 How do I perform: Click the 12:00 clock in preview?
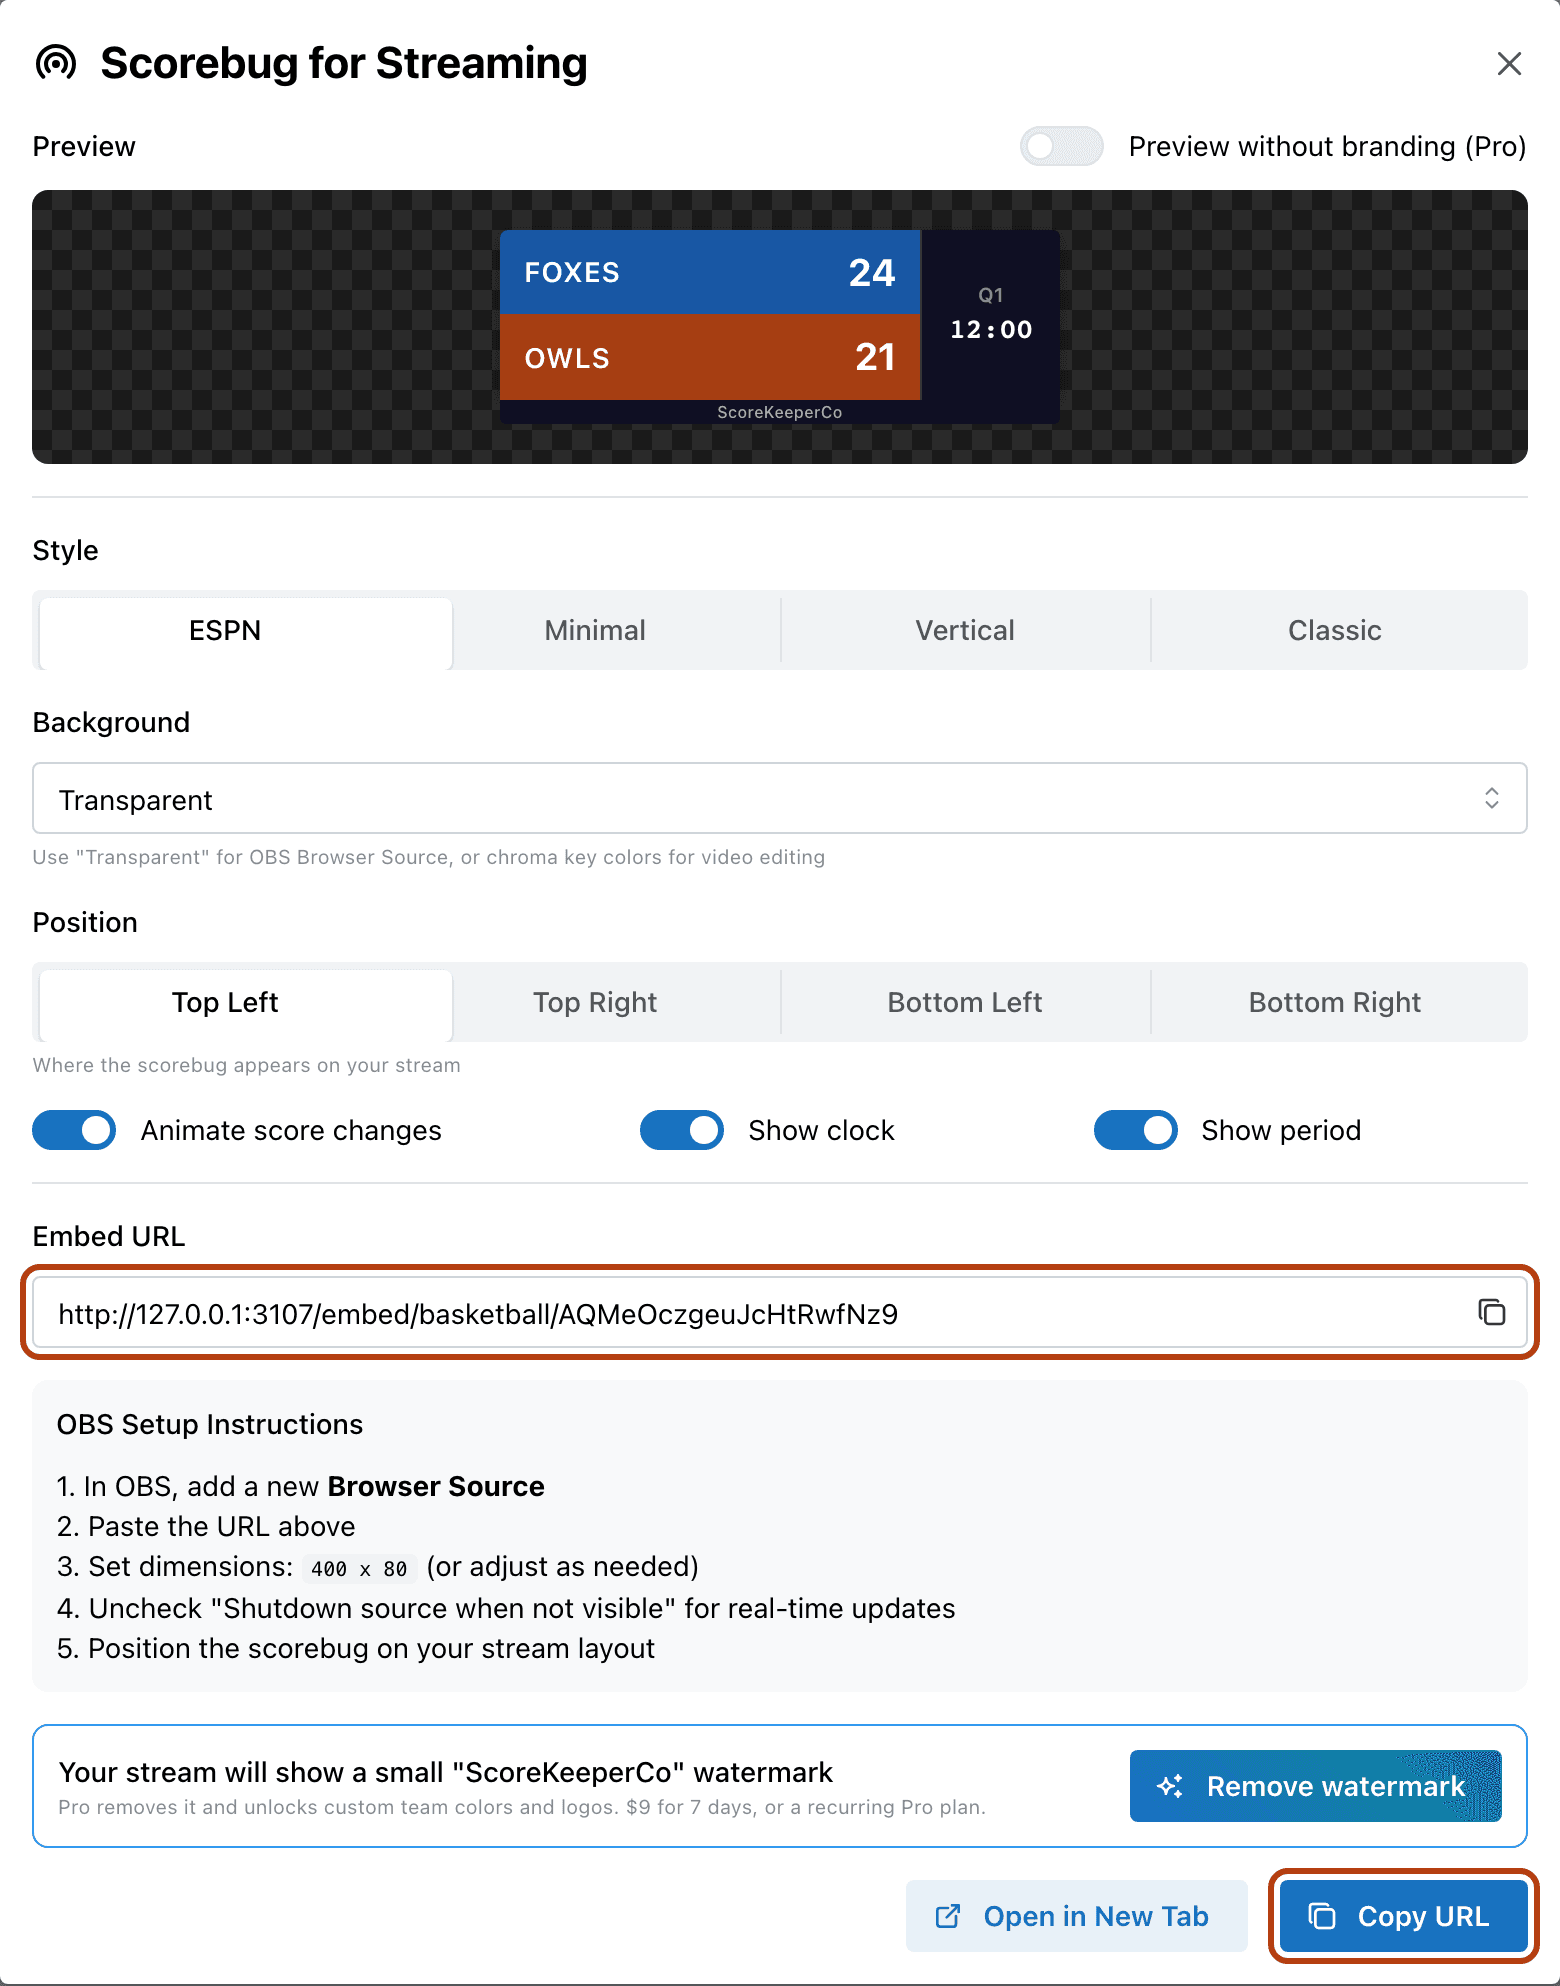pyautogui.click(x=991, y=330)
